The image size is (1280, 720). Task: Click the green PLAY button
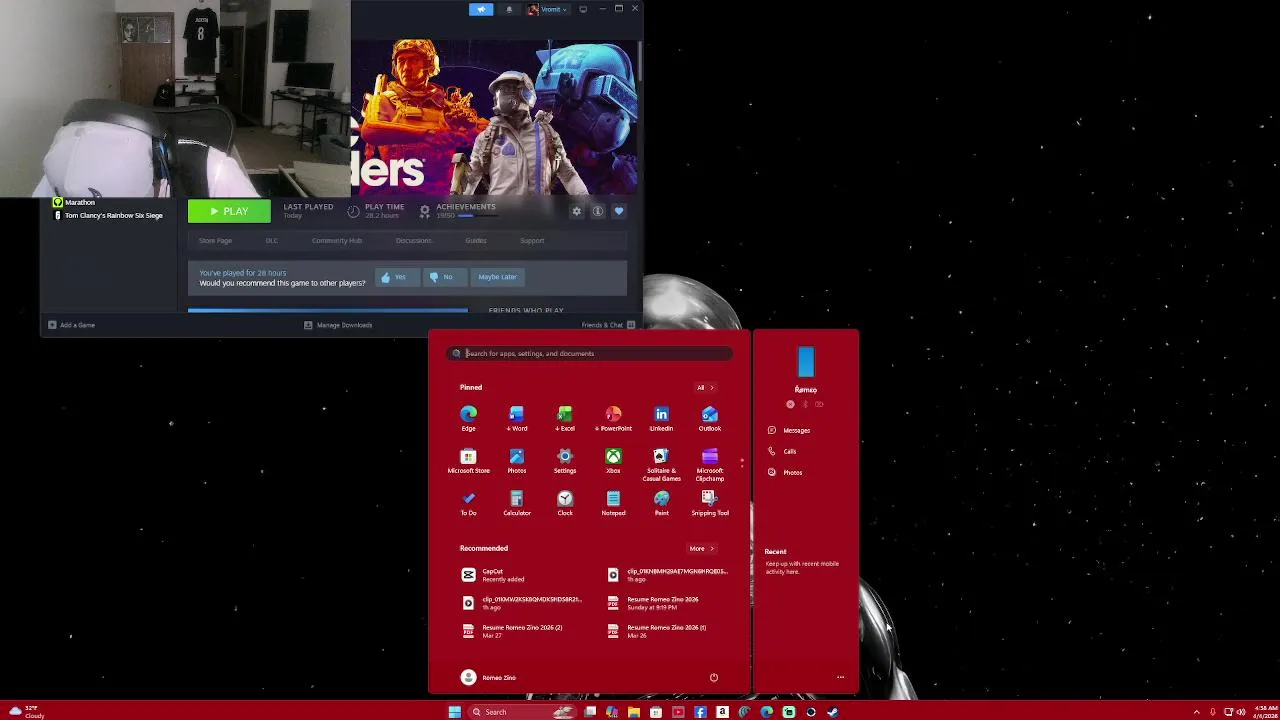229,211
